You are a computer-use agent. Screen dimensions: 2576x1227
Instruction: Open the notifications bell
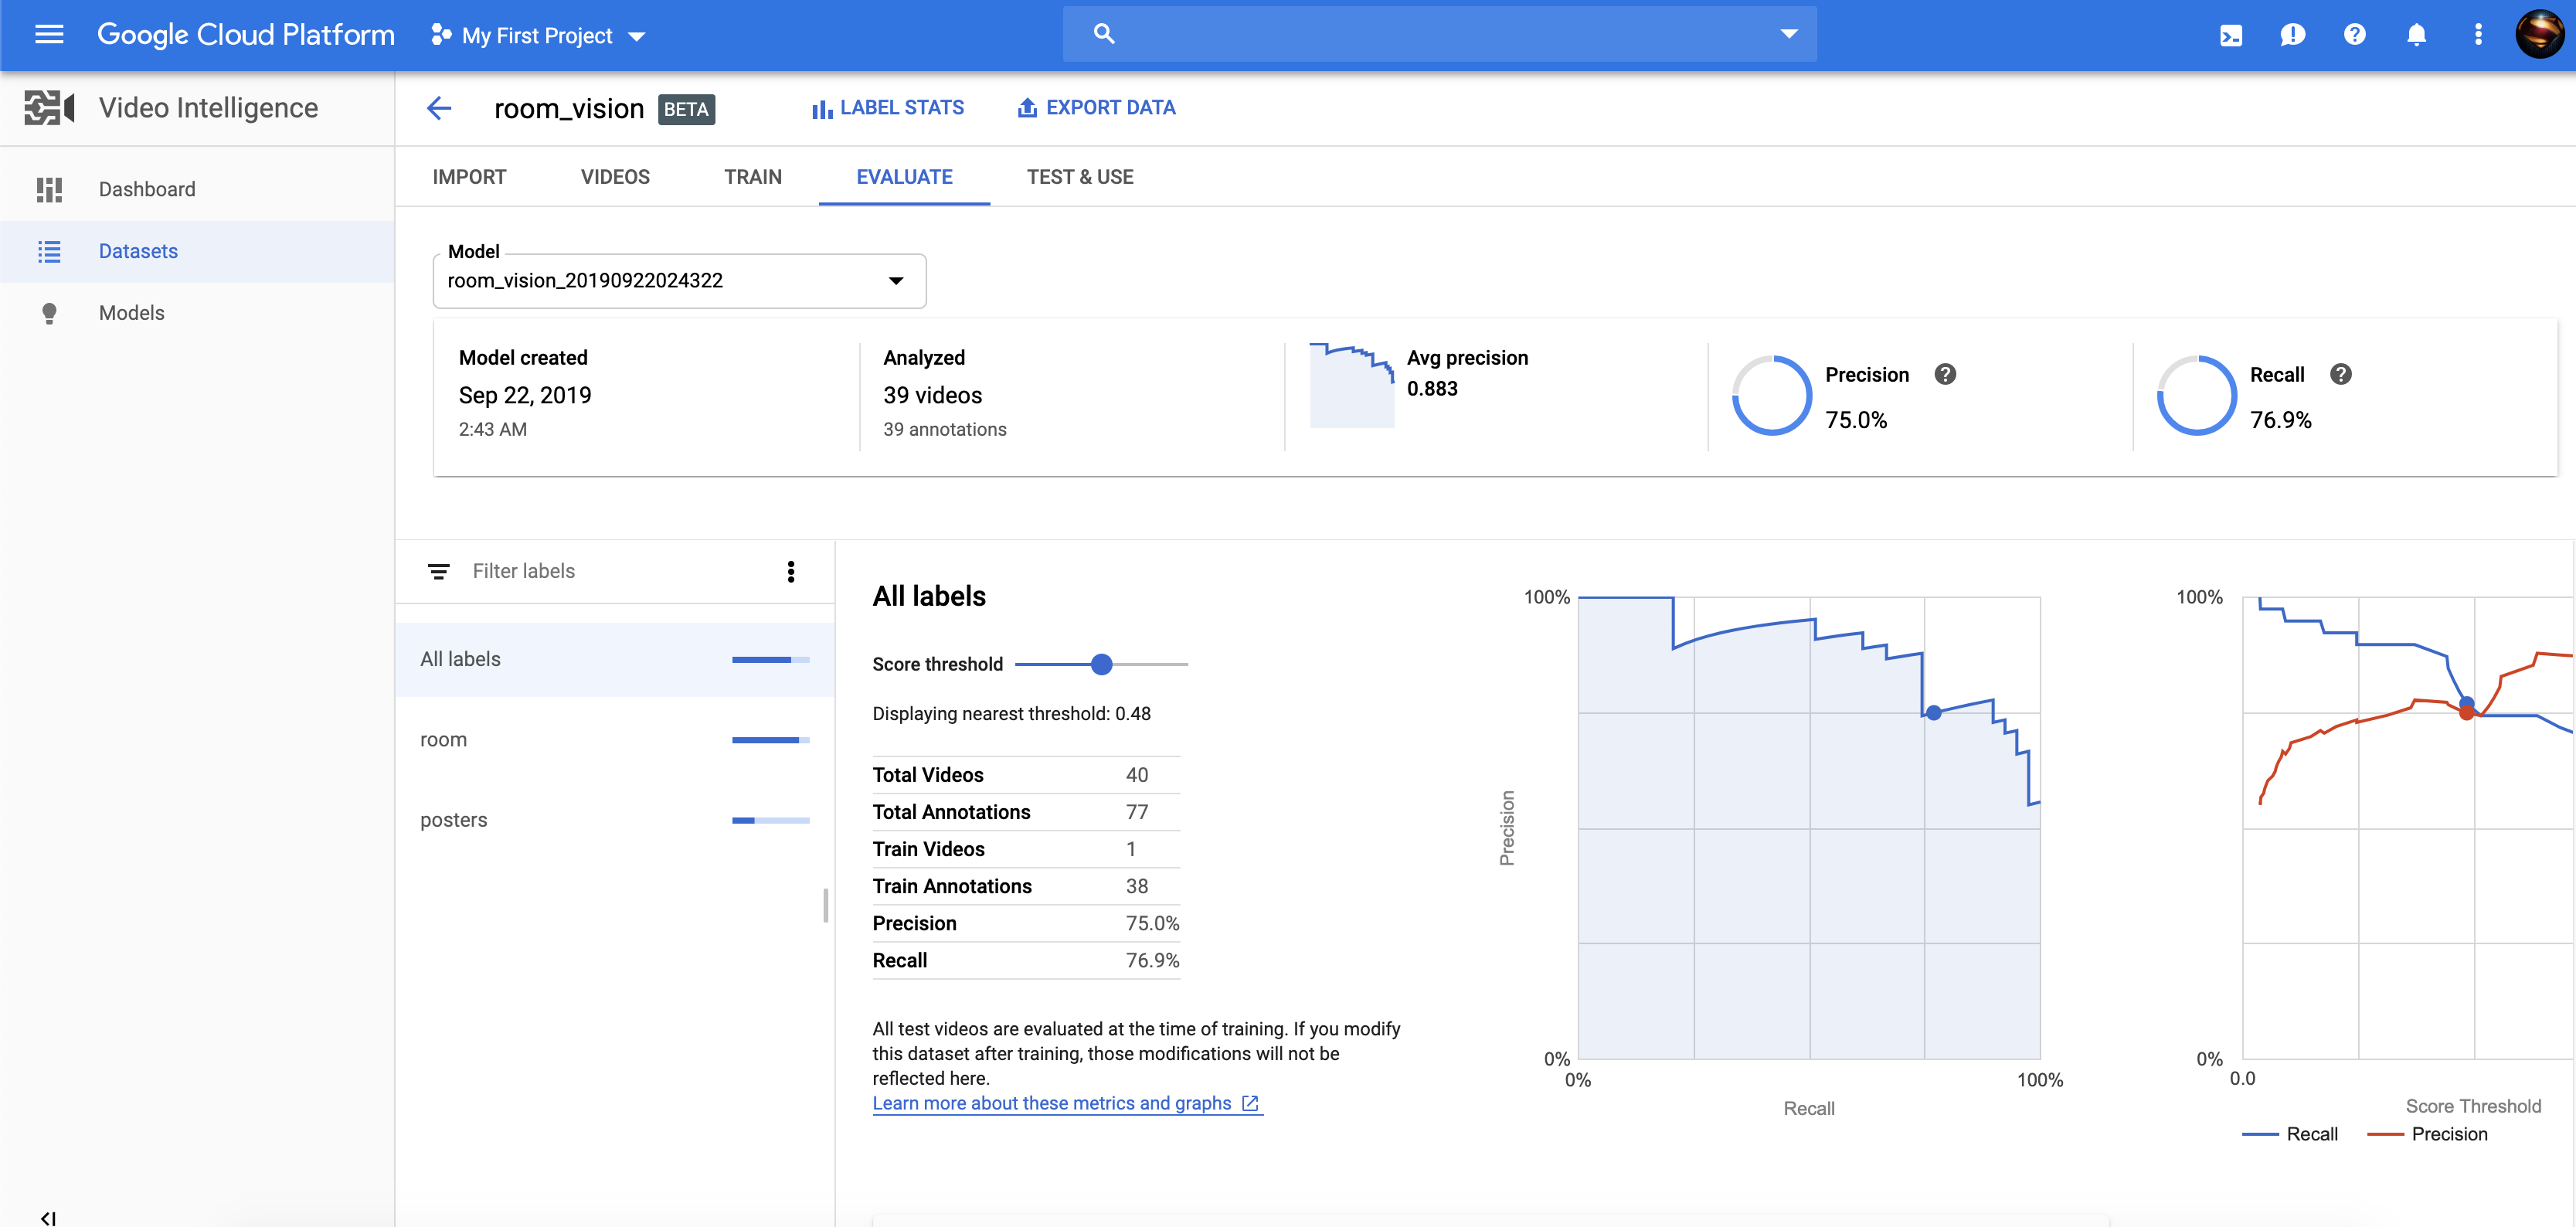coord(2416,35)
